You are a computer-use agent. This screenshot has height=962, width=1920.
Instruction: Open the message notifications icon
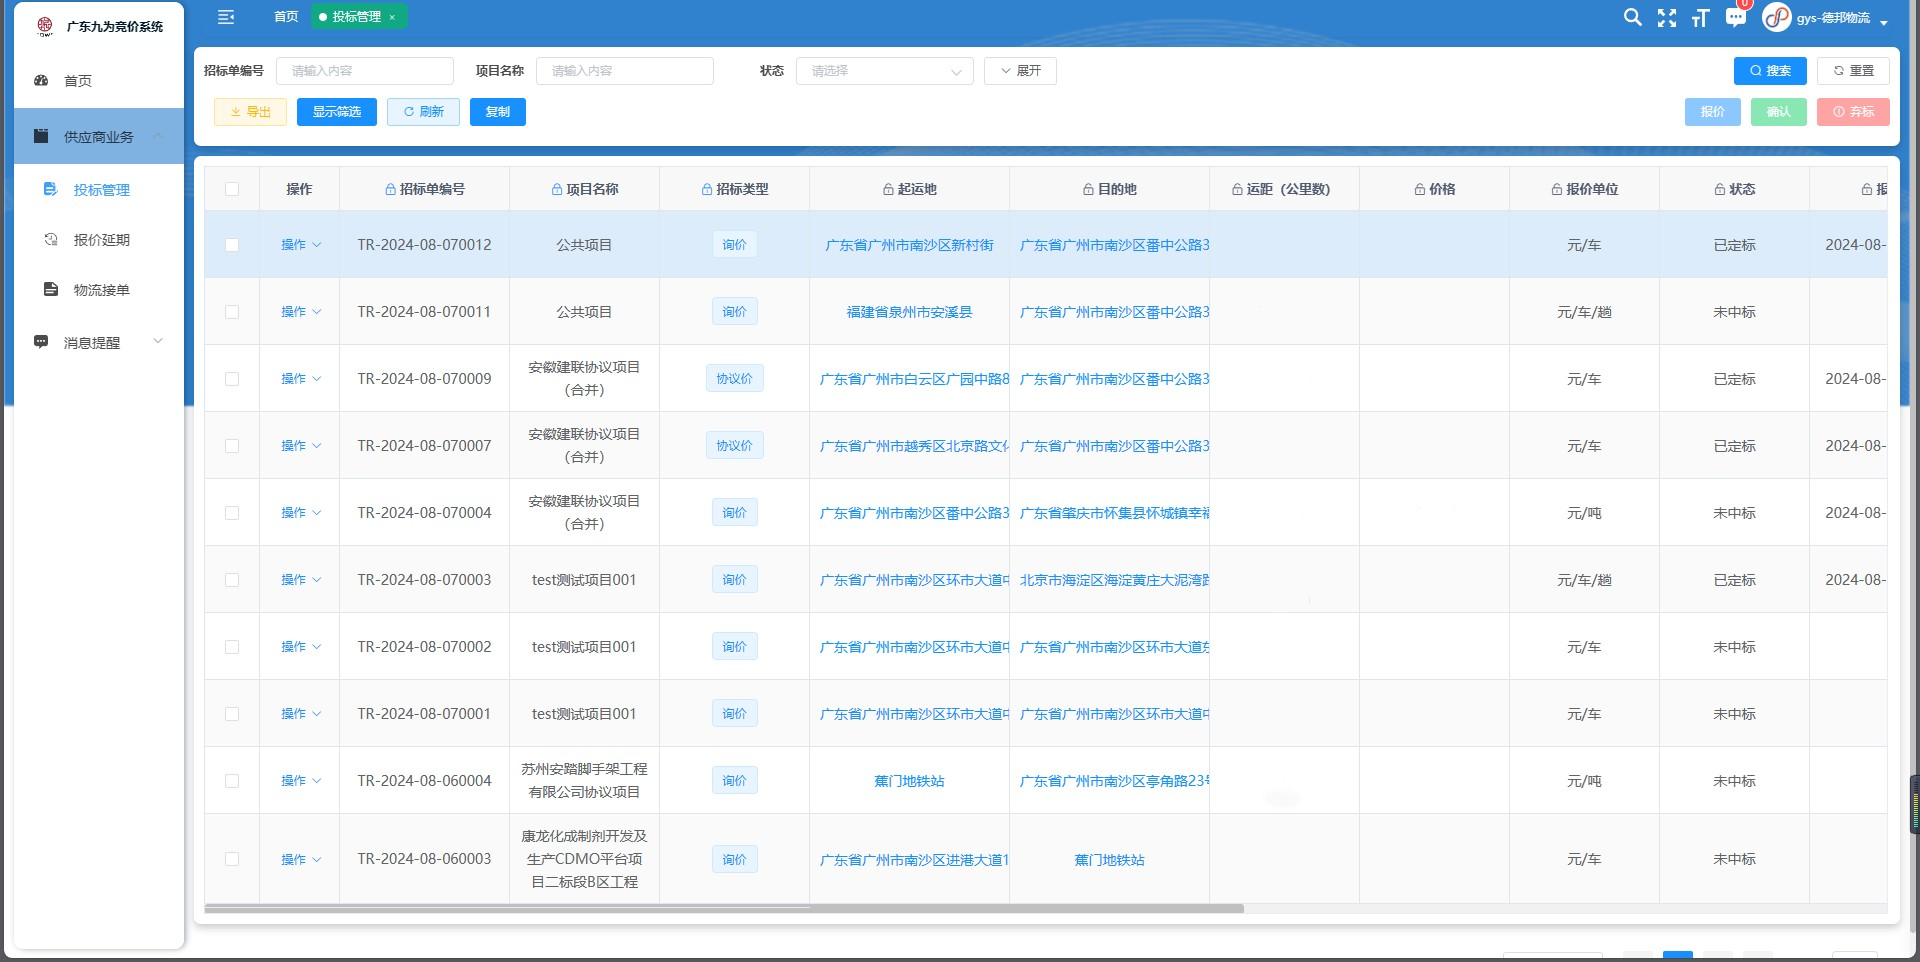[1735, 18]
